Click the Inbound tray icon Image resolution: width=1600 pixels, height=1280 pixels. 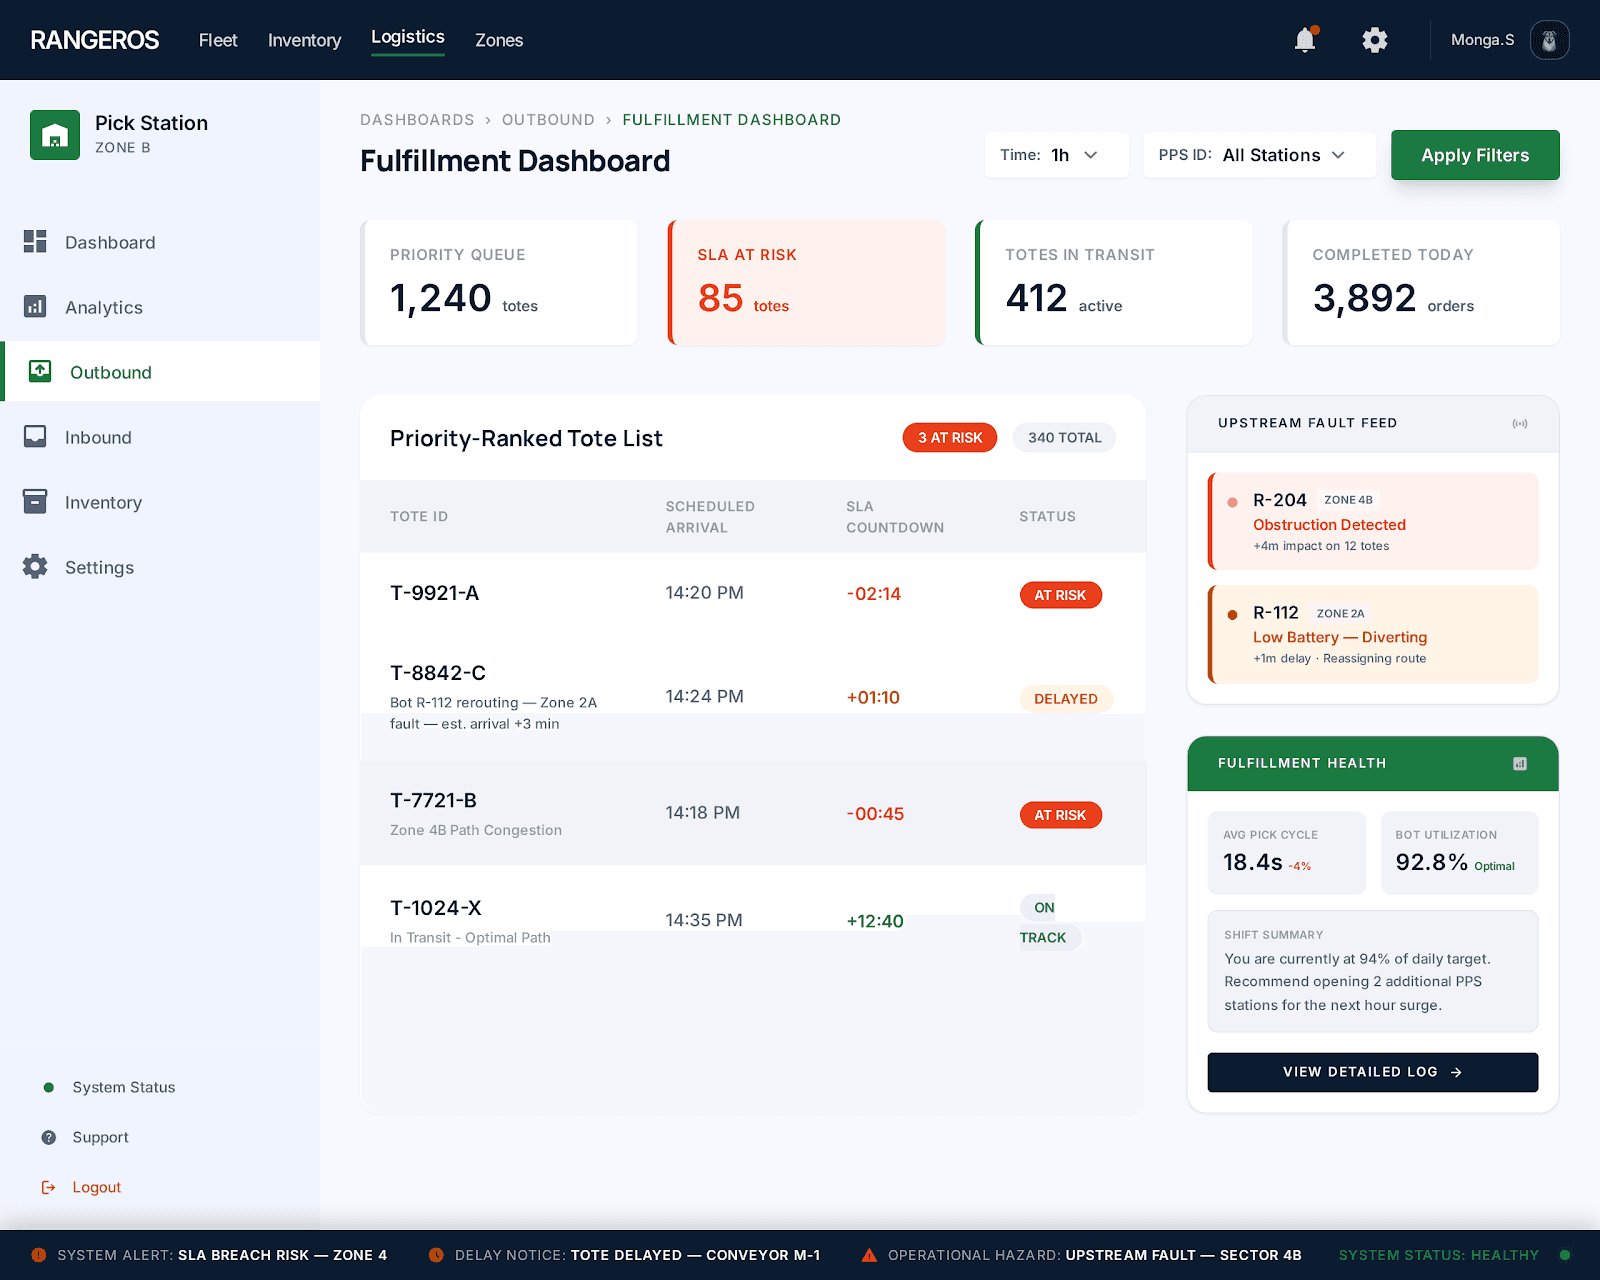click(35, 436)
